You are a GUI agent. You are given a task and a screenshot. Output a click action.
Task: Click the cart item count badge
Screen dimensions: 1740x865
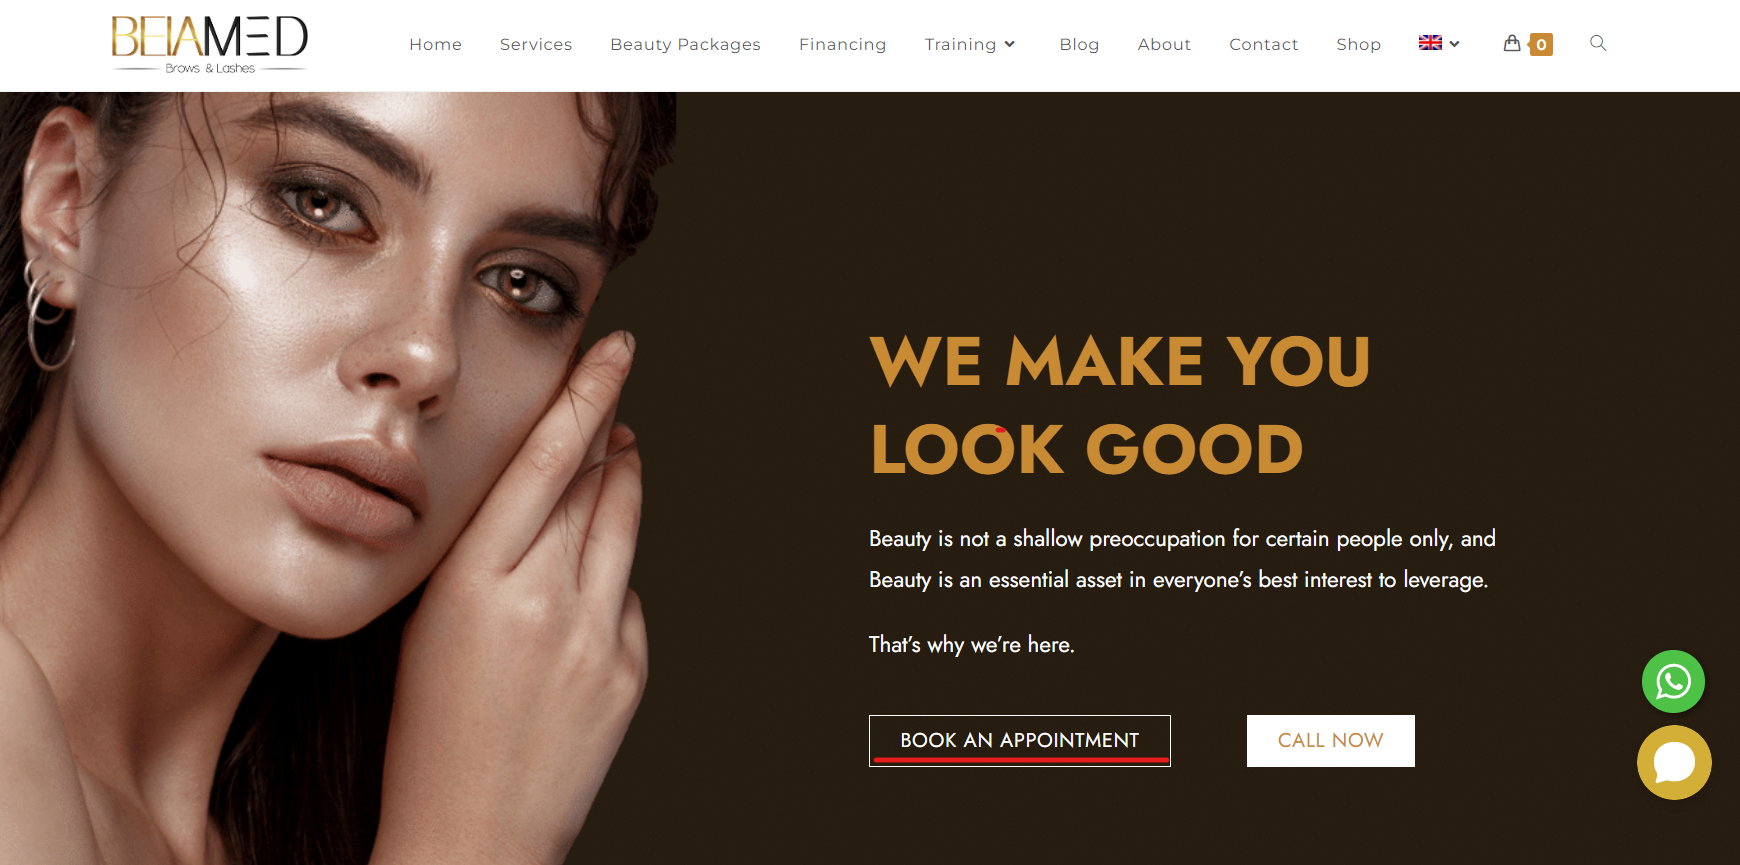tap(1541, 45)
